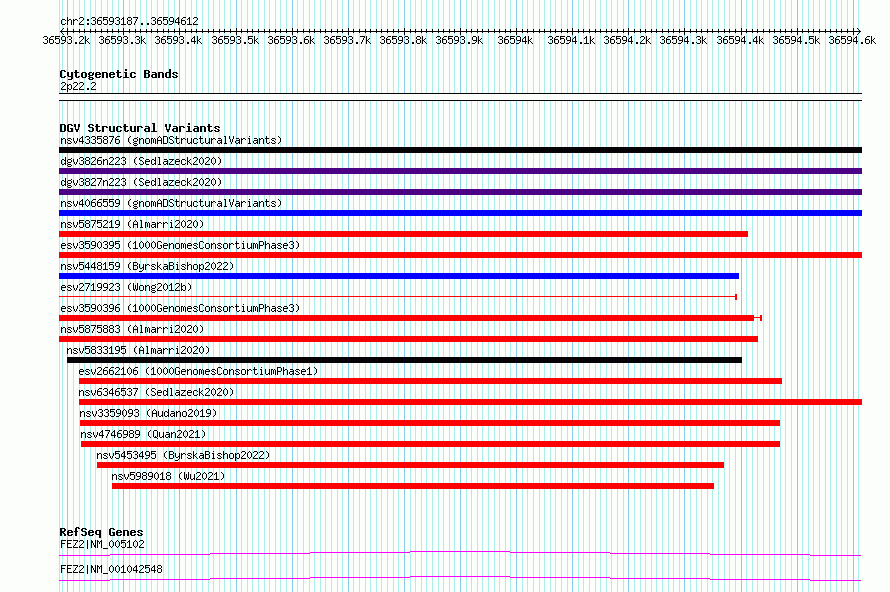Open esv2662106 1000GenomesConsortiumPhase1 label
The width and height of the screenshot is (890, 592).
click(198, 371)
